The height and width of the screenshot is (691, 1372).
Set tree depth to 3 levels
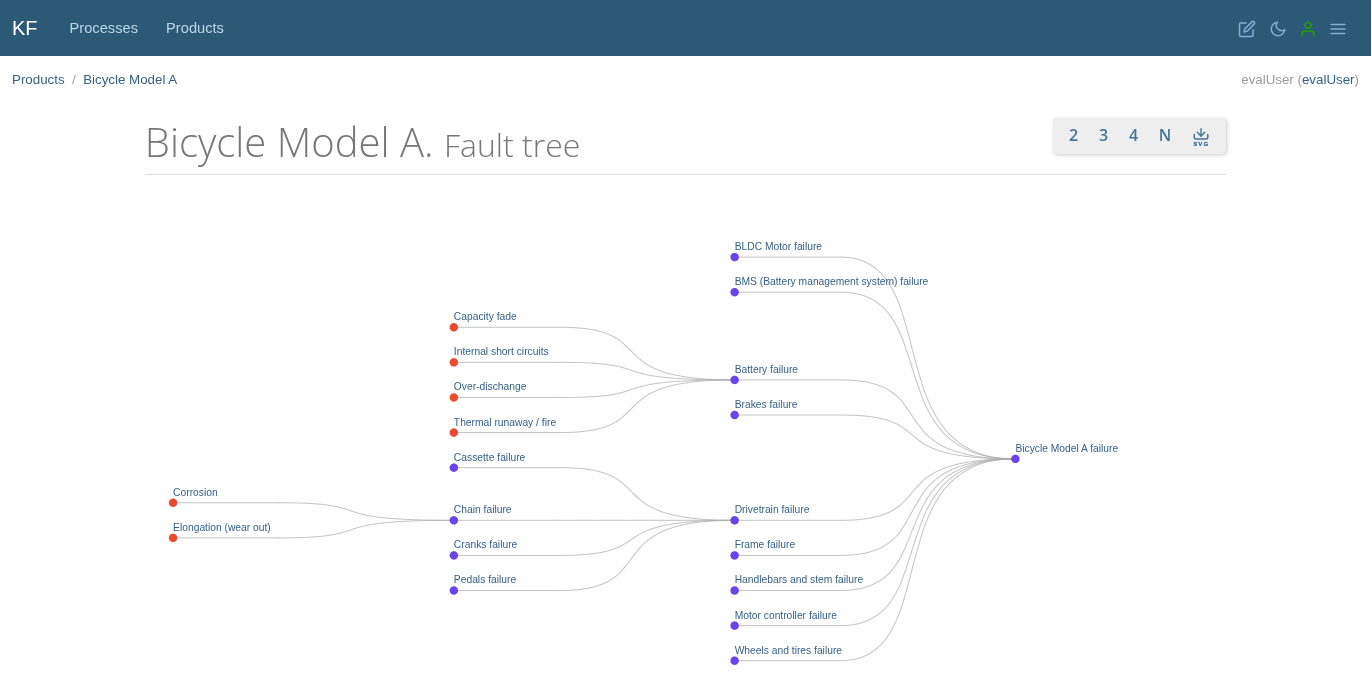[x=1103, y=136]
